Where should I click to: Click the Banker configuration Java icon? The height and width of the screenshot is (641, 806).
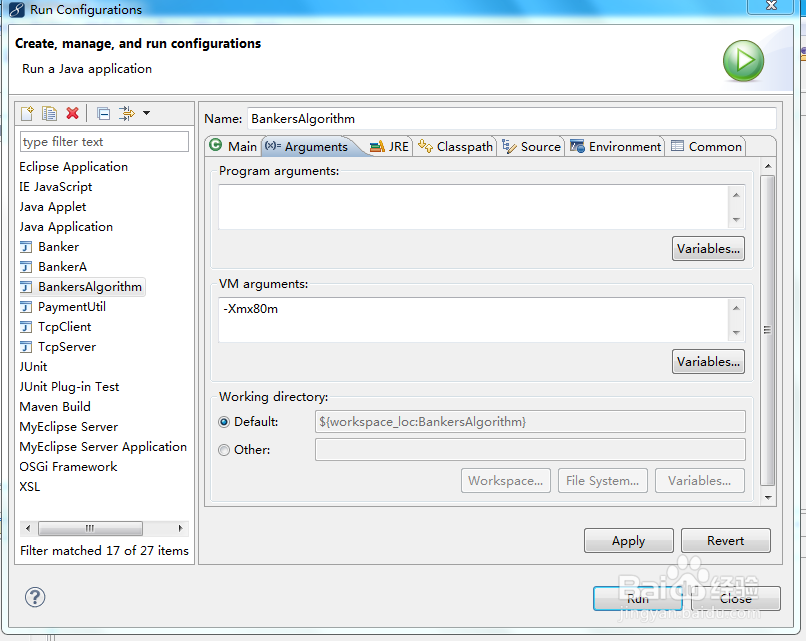pyautogui.click(x=26, y=247)
